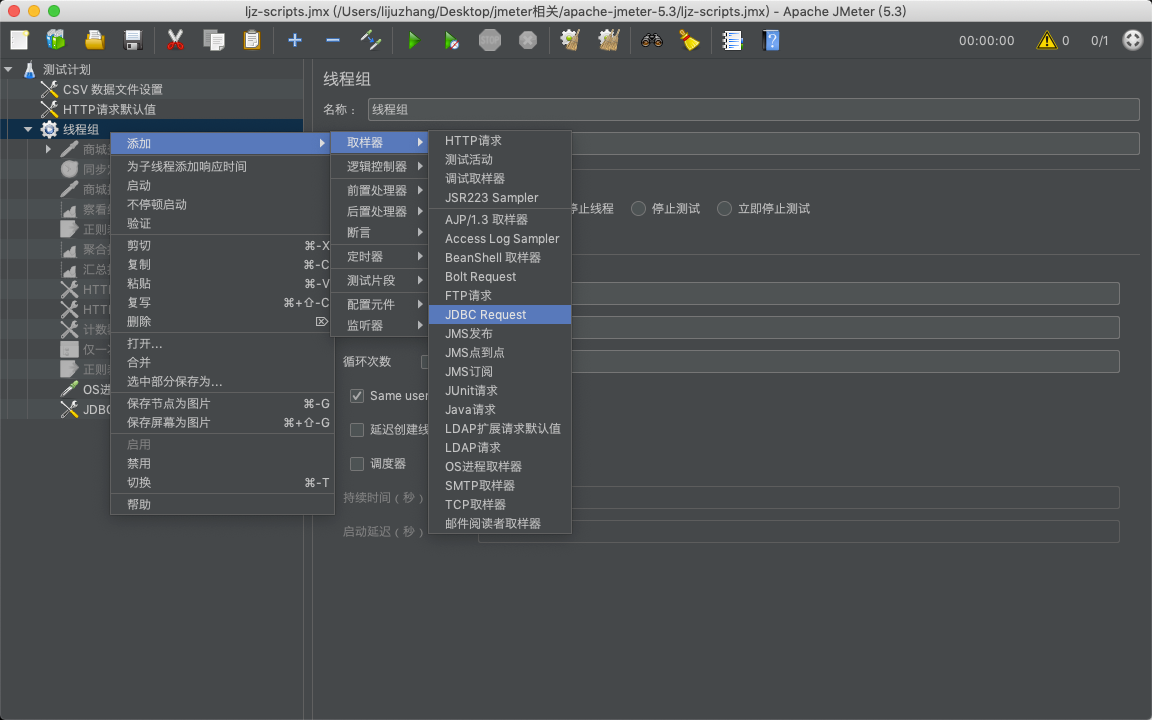Click the New test plan toolbar icon
The height and width of the screenshot is (720, 1152).
[x=20, y=40]
